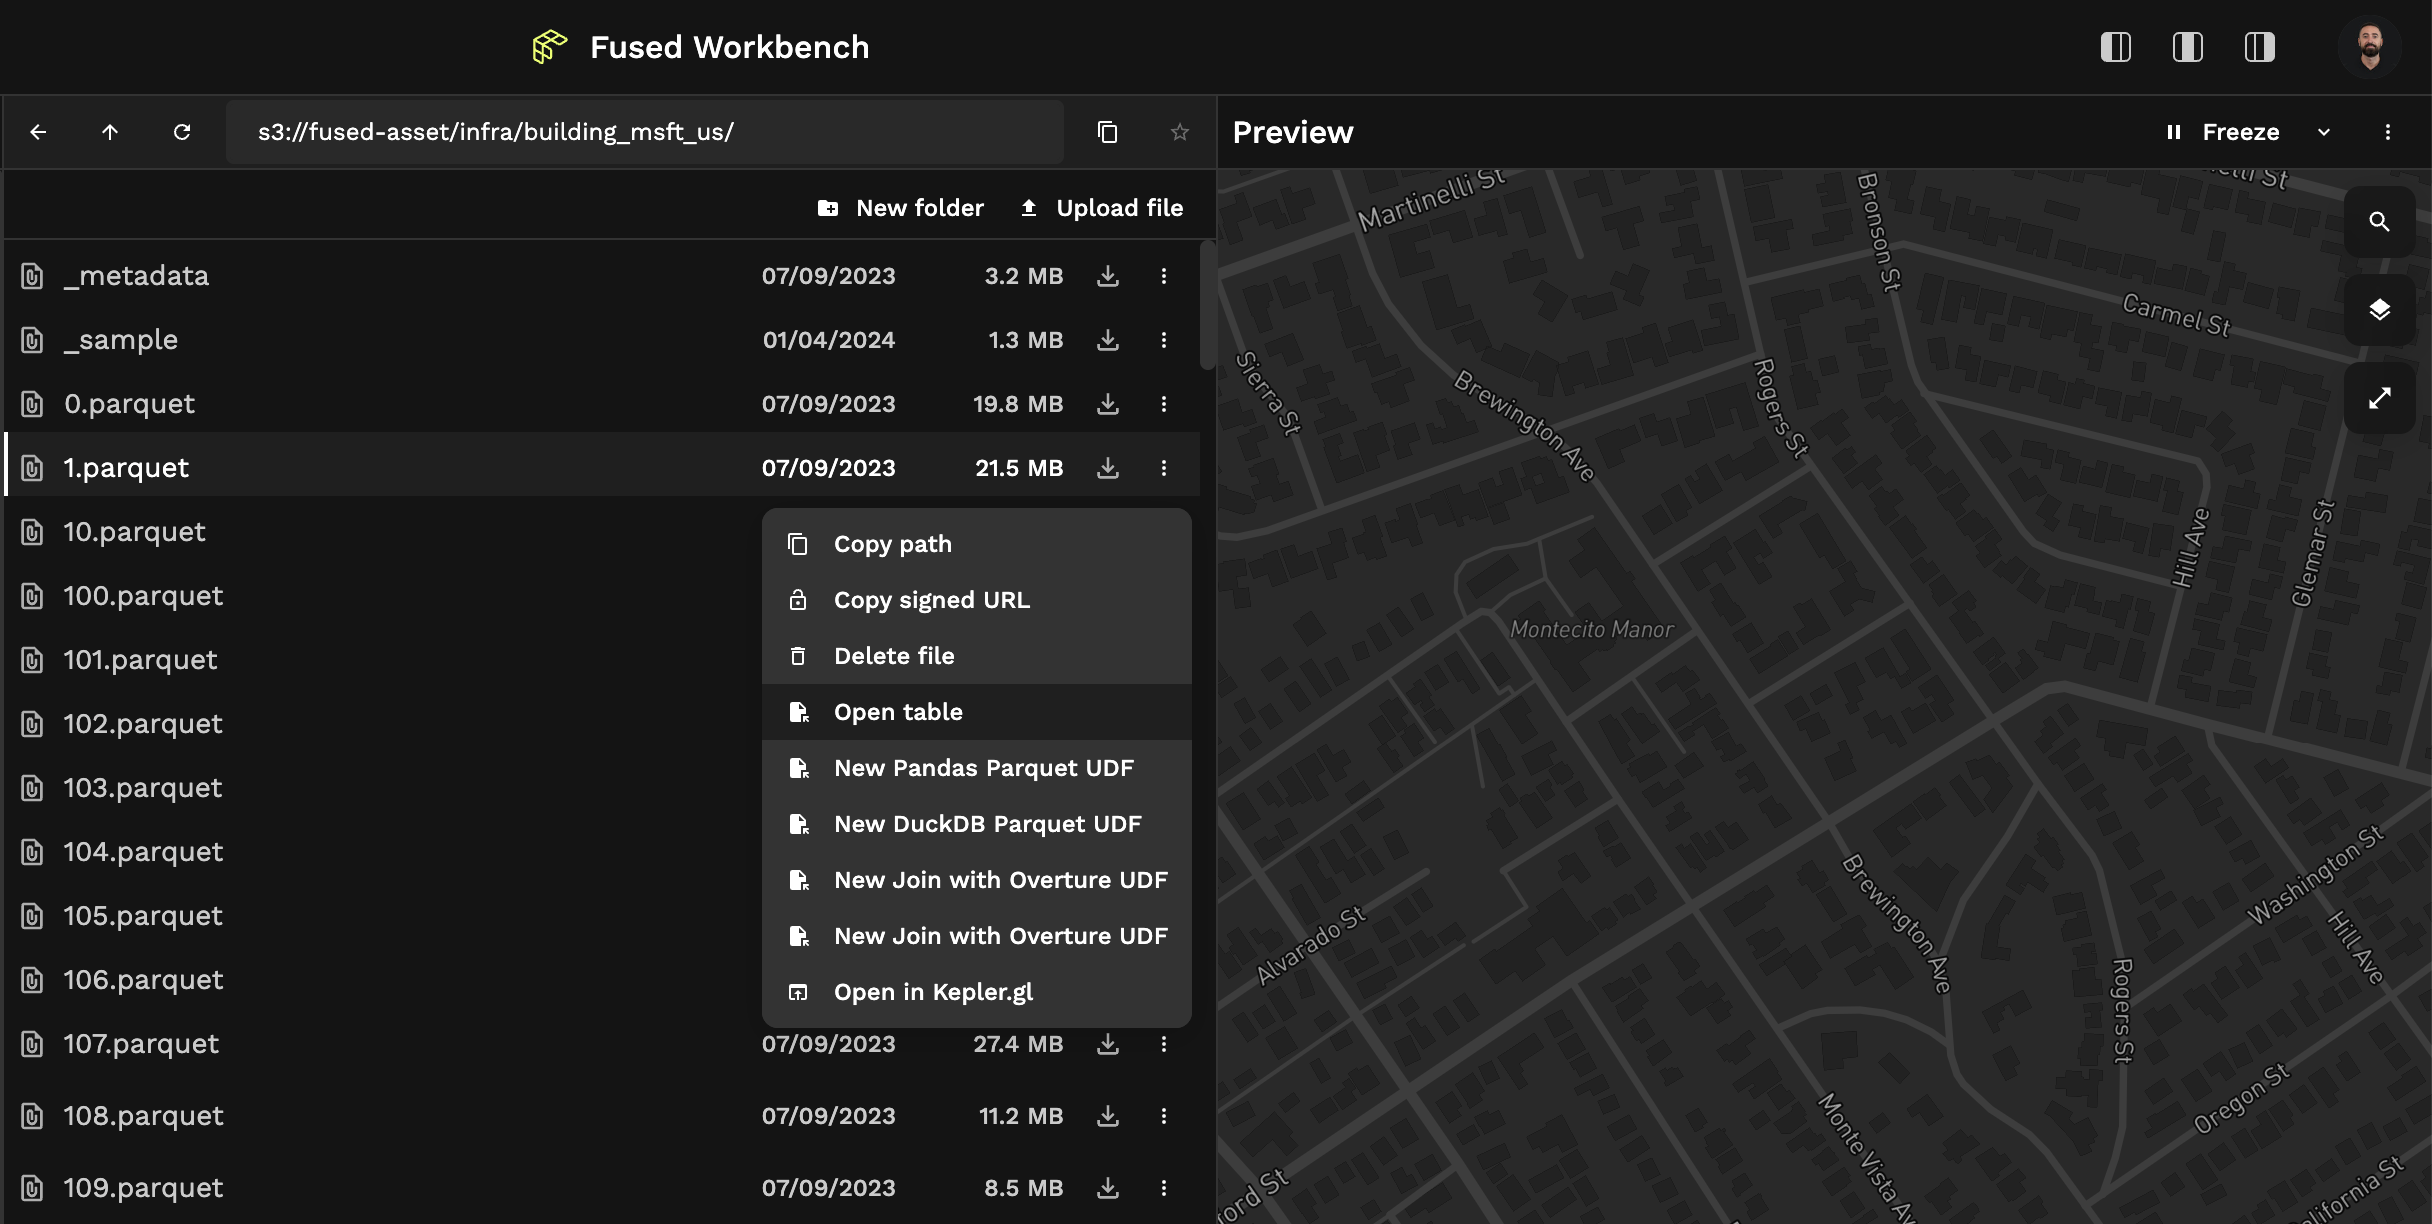Select Open table menu entry
The height and width of the screenshot is (1224, 2432).
point(977,712)
